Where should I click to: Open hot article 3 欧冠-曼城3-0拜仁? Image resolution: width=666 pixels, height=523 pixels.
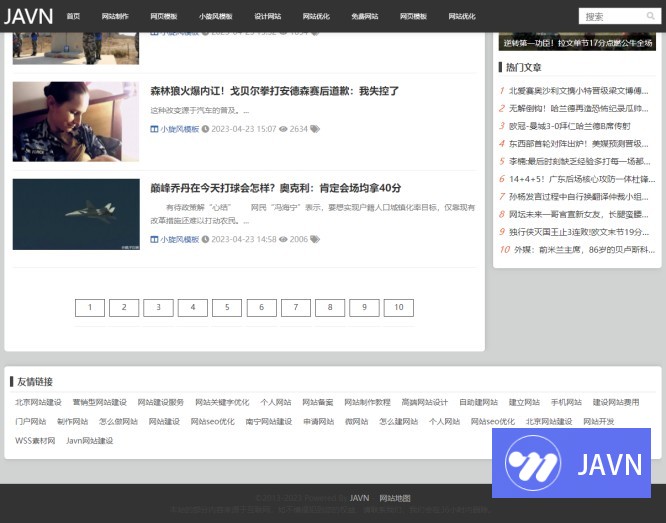coord(570,126)
